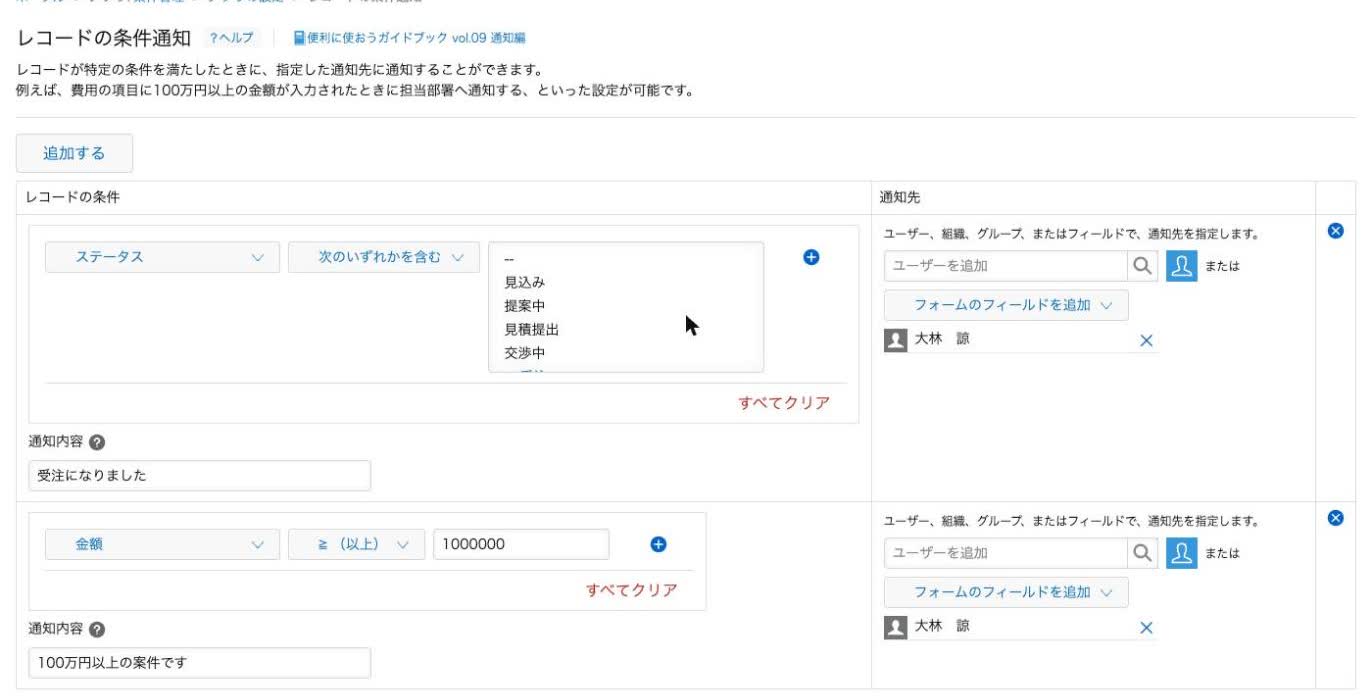The height and width of the screenshot is (700, 1372).
Task: Click the 大林 諒 user avatar in the second notification
Action: coord(896,627)
